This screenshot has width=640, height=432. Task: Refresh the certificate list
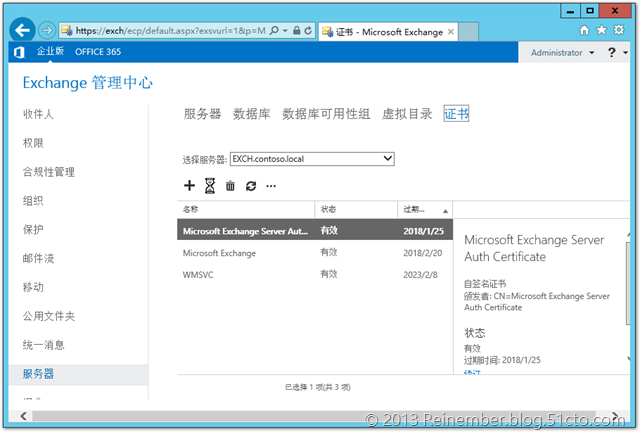(x=251, y=186)
